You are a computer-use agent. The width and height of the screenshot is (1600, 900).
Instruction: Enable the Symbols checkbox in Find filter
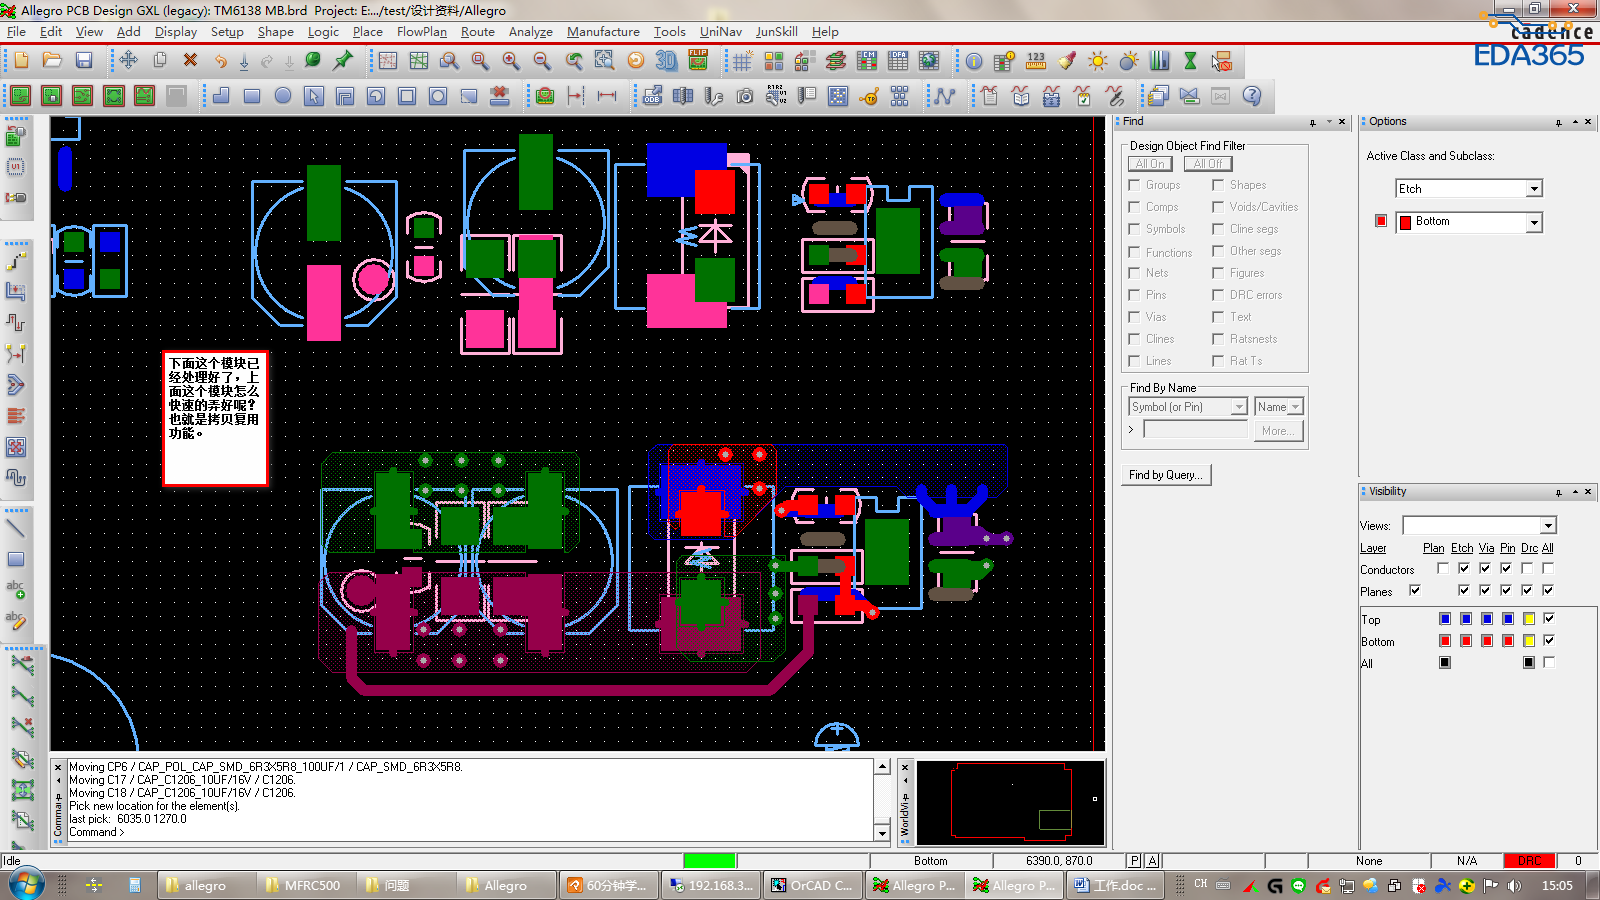tap(1134, 229)
